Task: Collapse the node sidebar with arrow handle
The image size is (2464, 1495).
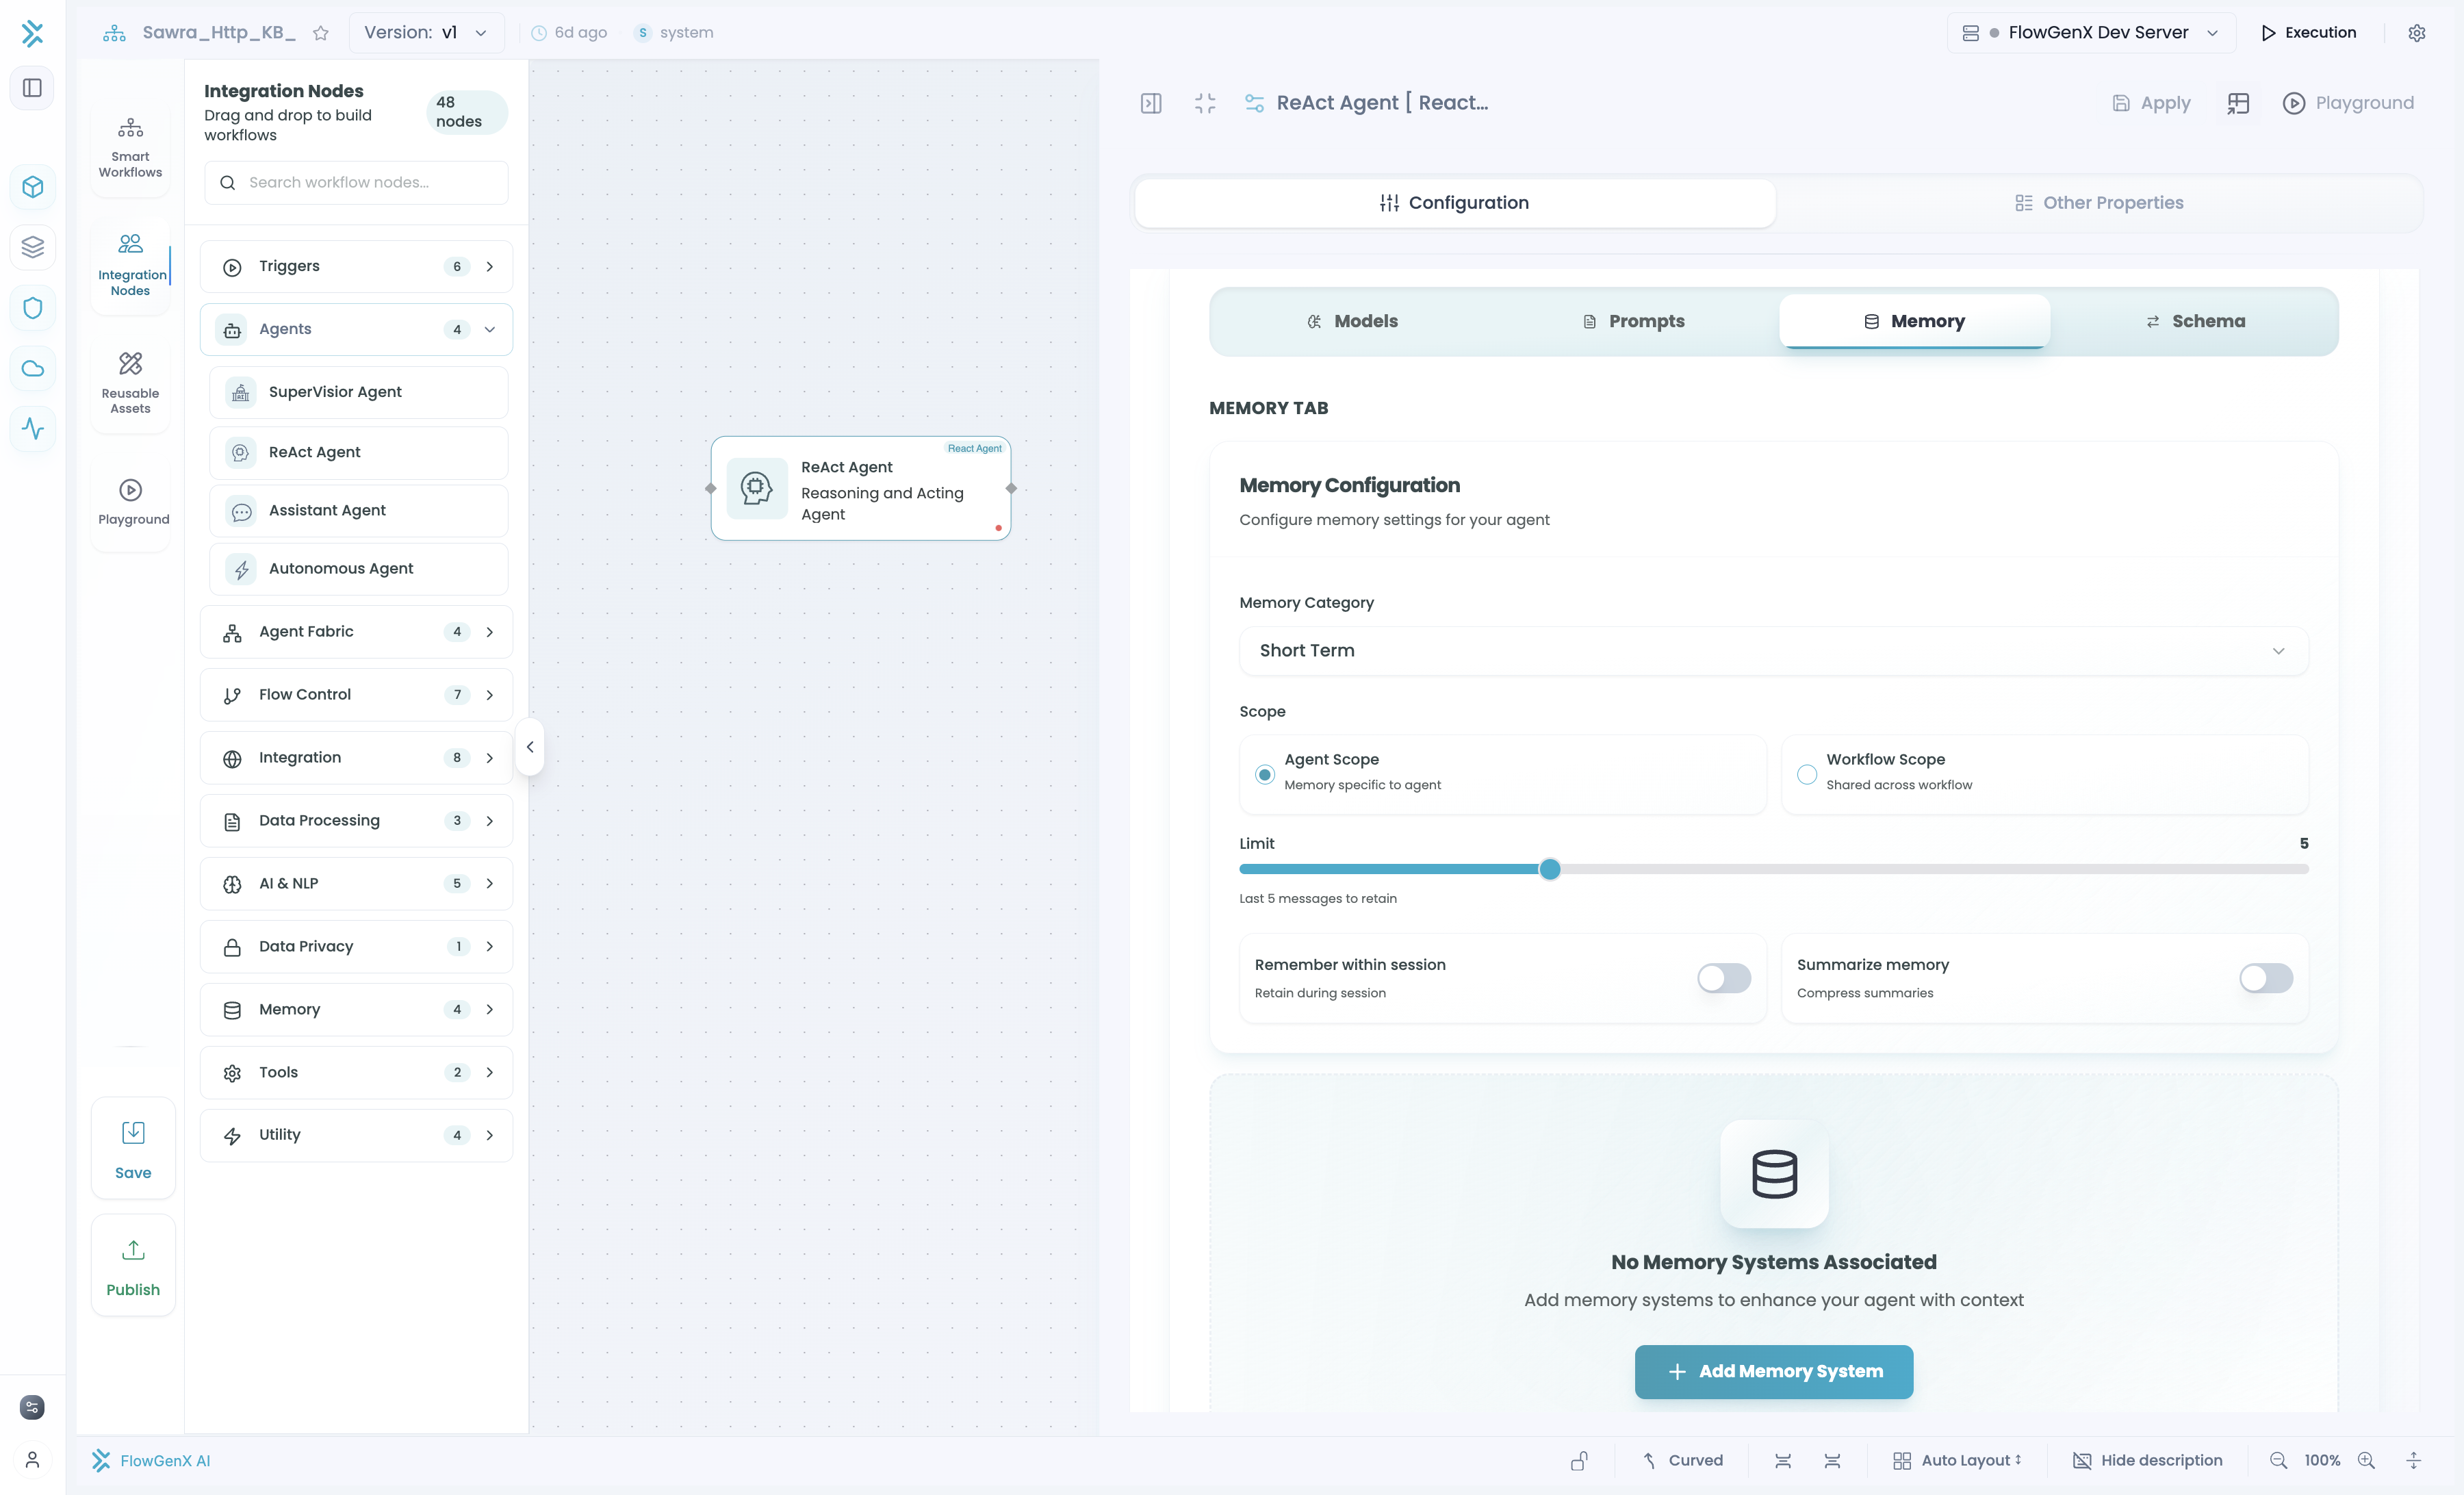Action: point(530,746)
